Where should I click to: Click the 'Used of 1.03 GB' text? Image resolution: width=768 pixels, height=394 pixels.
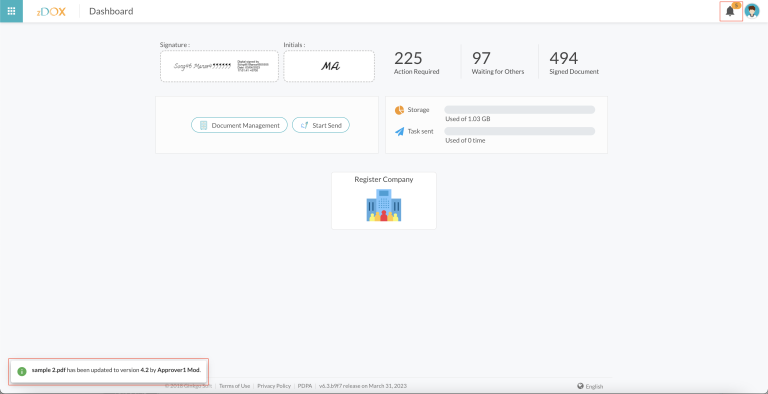point(468,119)
